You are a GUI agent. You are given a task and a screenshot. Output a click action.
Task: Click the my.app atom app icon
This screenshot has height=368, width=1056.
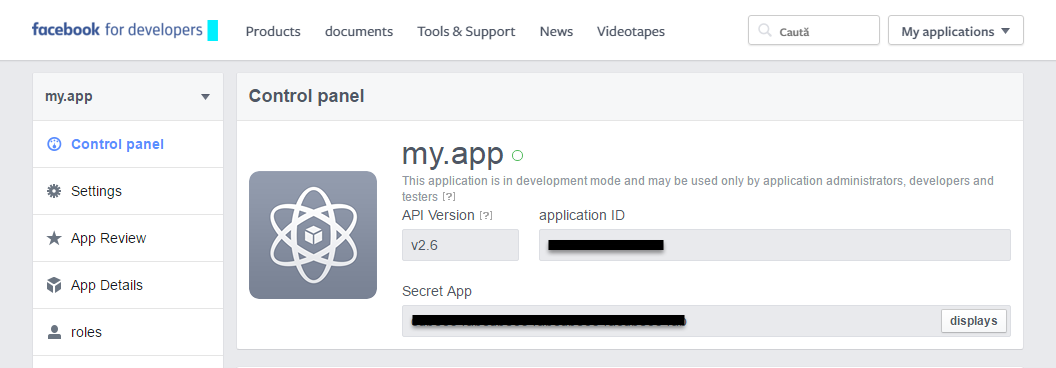pyautogui.click(x=313, y=235)
